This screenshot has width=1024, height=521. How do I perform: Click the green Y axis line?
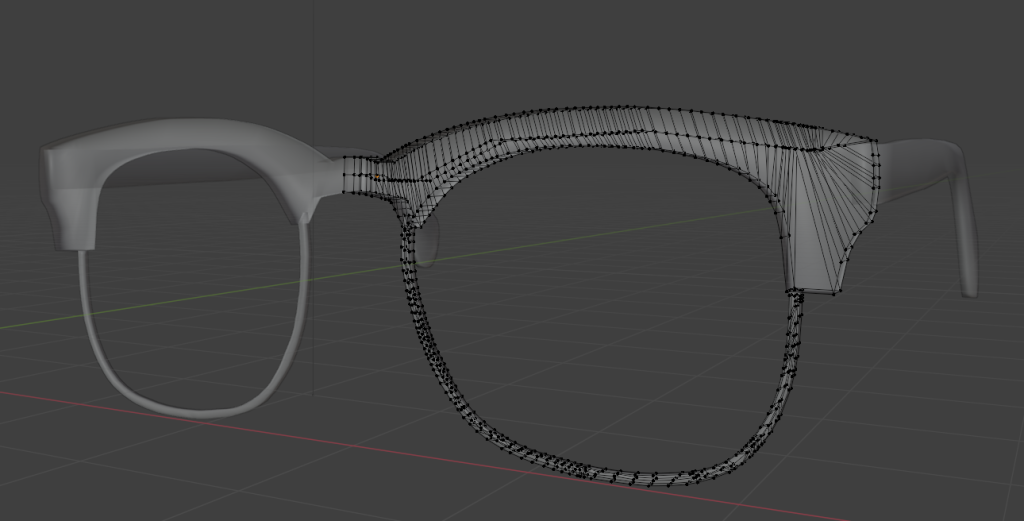click(600, 240)
